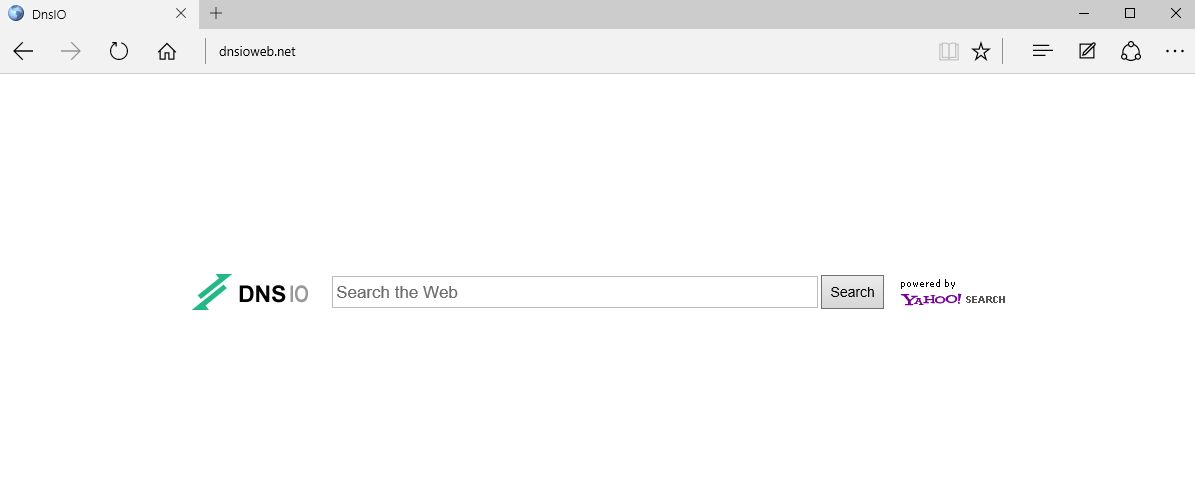Click the forward navigation arrow
The width and height of the screenshot is (1195, 492).
pos(71,51)
